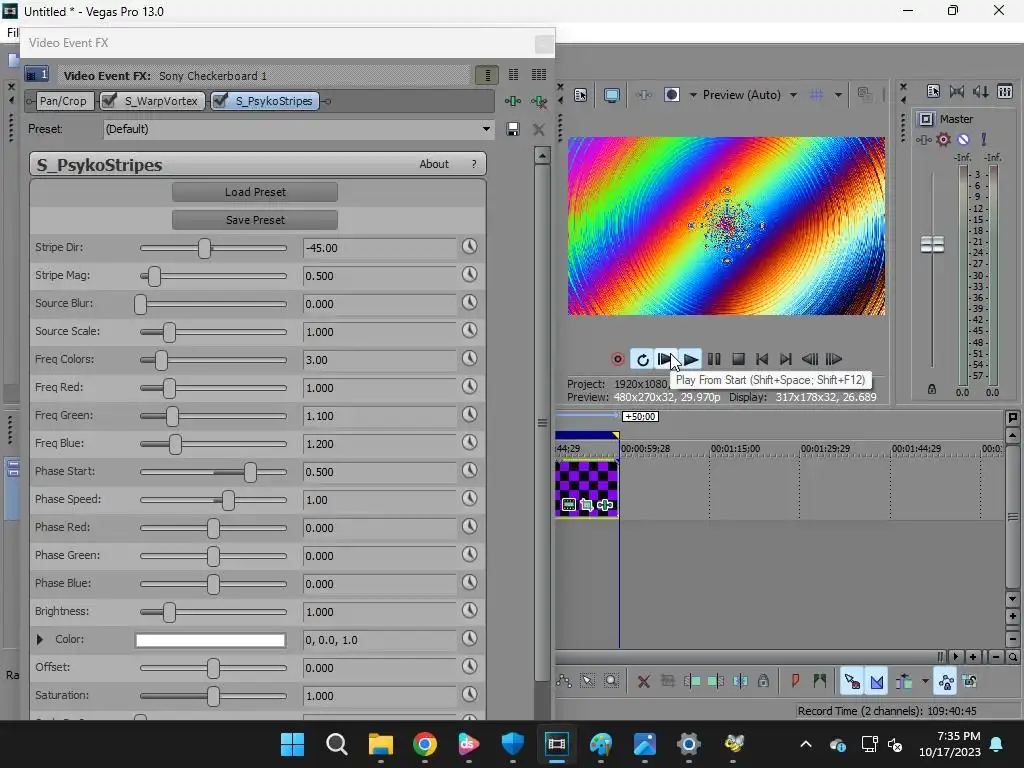
Task: Open the Overlays dropdown arrow
Action: [838, 95]
